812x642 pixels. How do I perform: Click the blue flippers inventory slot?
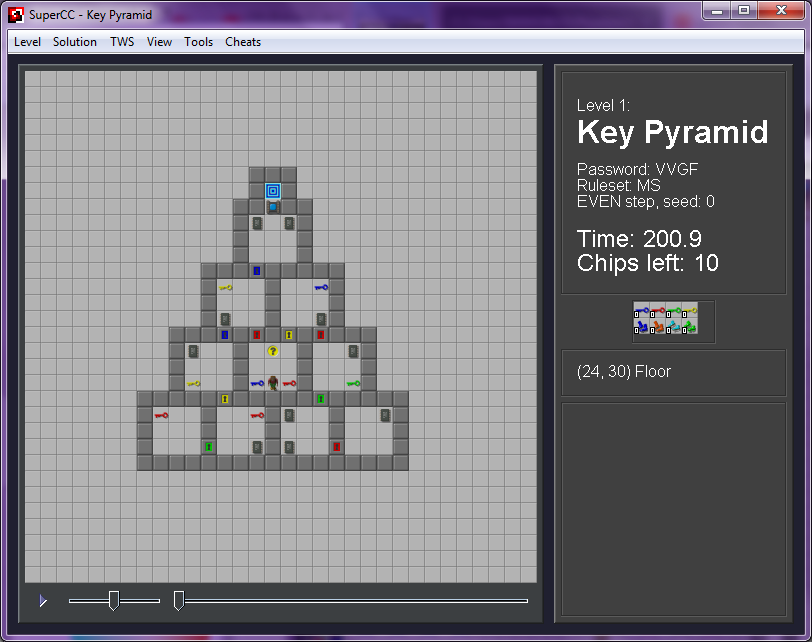[641, 326]
